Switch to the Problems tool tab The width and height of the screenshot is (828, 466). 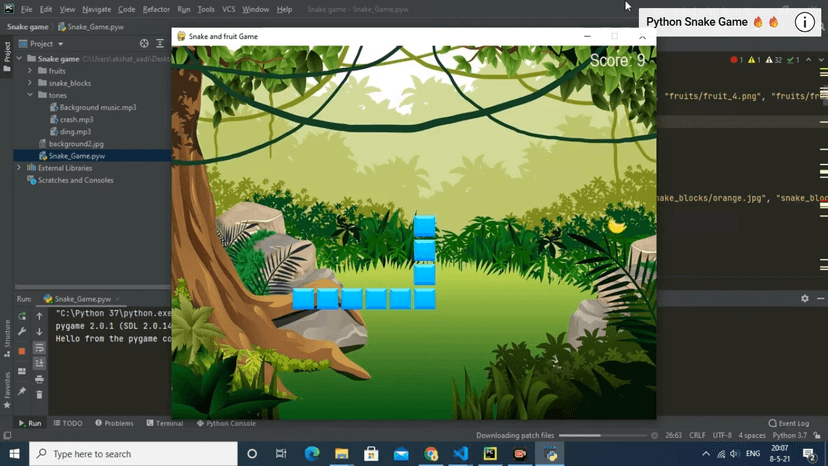click(x=114, y=423)
